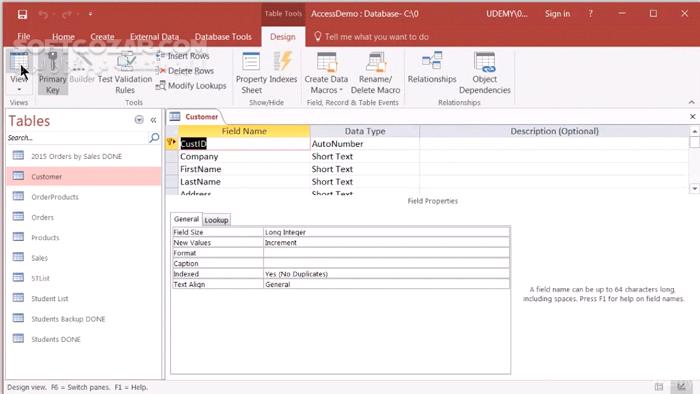Image resolution: width=700 pixels, height=394 pixels.
Task: Switch to the Create ribbon tab
Action: (102, 37)
